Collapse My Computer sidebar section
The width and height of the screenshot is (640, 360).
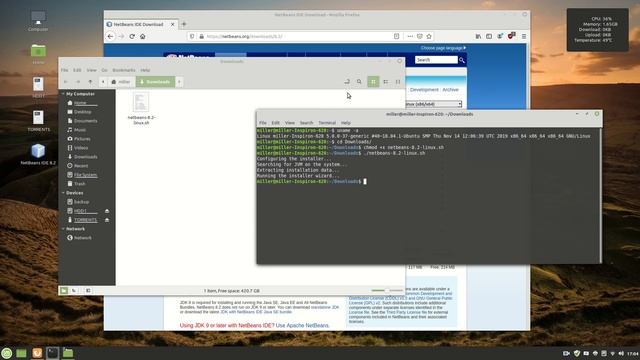(63, 94)
